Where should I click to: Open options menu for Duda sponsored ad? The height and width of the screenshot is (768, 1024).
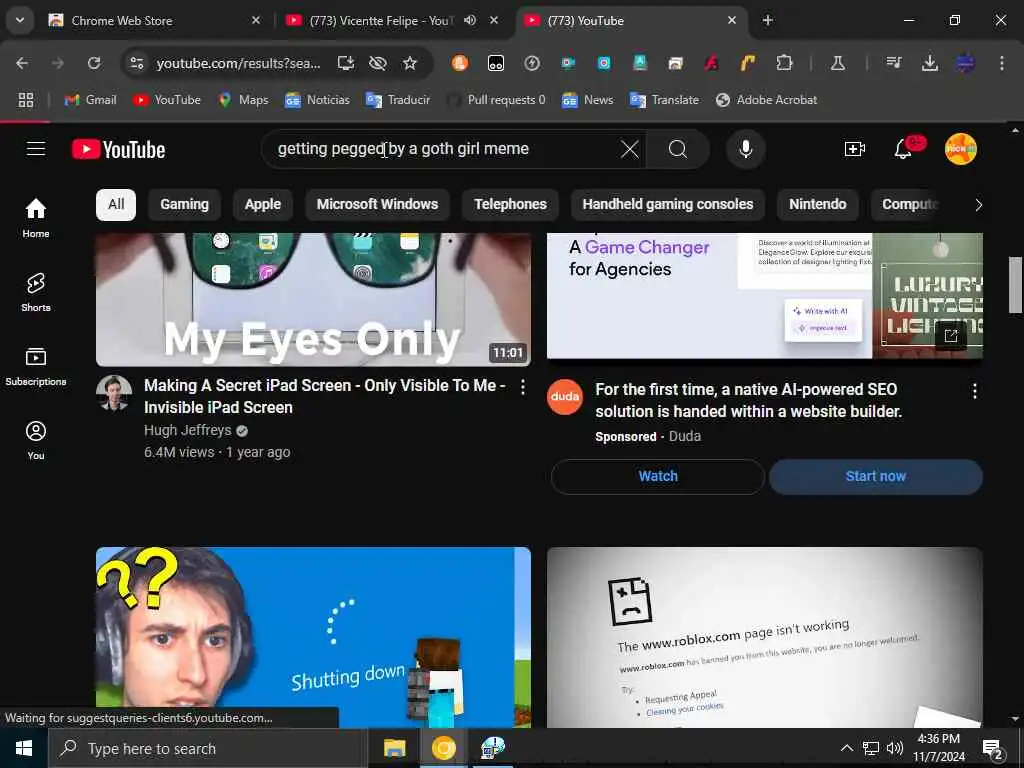974,391
